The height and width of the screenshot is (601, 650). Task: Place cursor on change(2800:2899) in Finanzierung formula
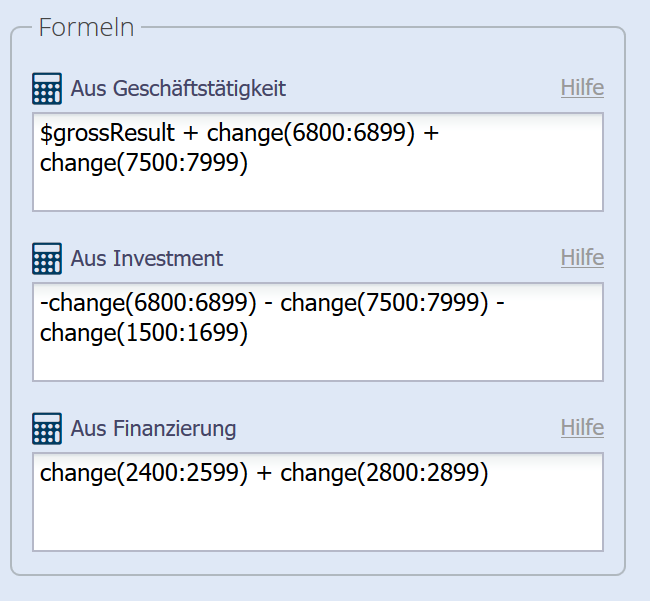(x=384, y=474)
